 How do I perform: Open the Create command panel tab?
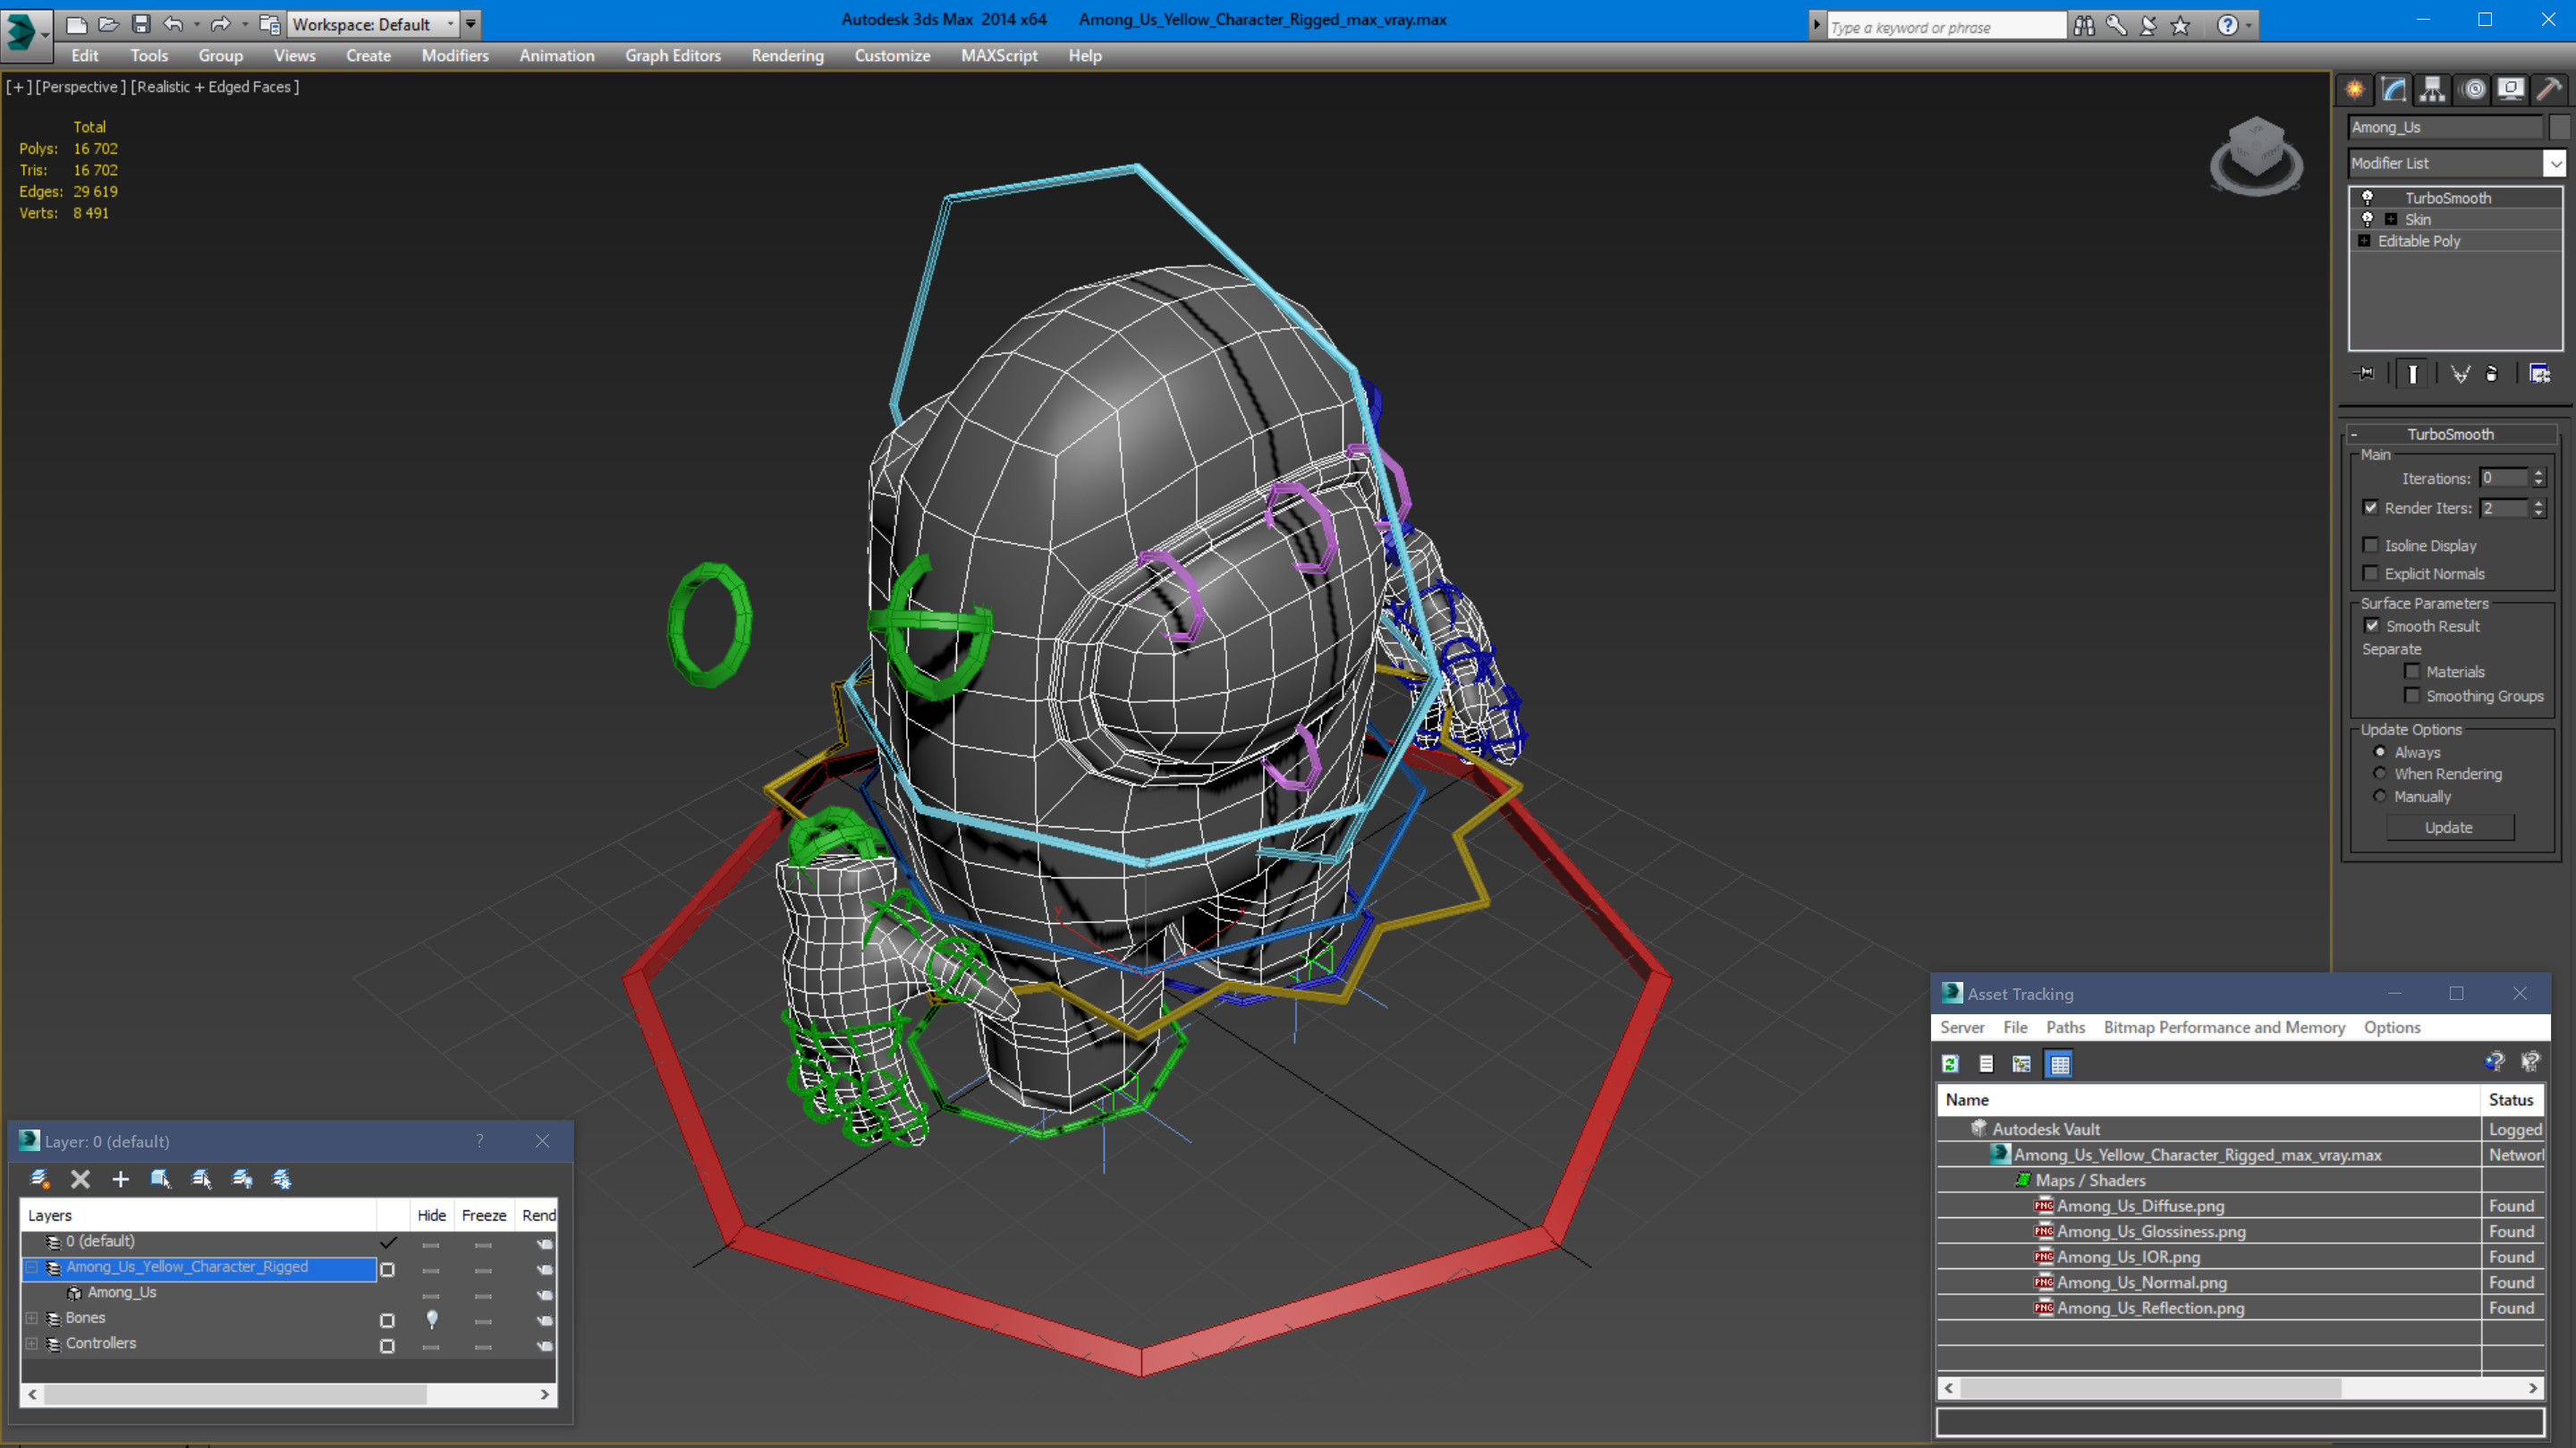pyautogui.click(x=2355, y=90)
